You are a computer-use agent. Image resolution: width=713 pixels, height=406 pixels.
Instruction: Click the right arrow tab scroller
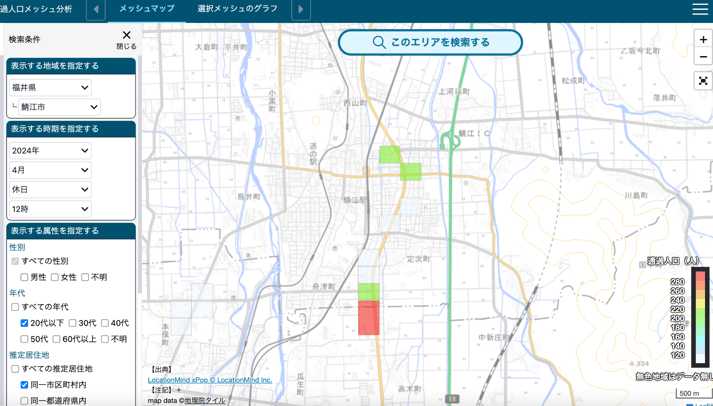(x=300, y=10)
